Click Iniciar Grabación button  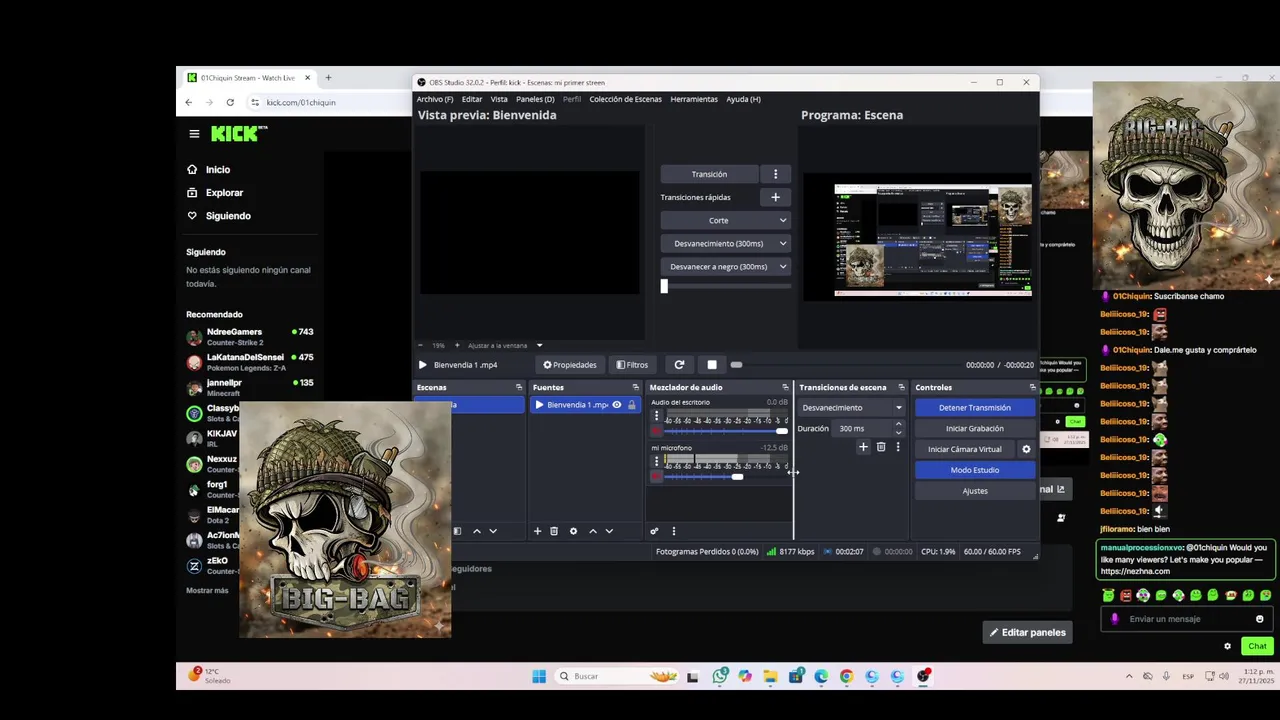[x=975, y=428]
